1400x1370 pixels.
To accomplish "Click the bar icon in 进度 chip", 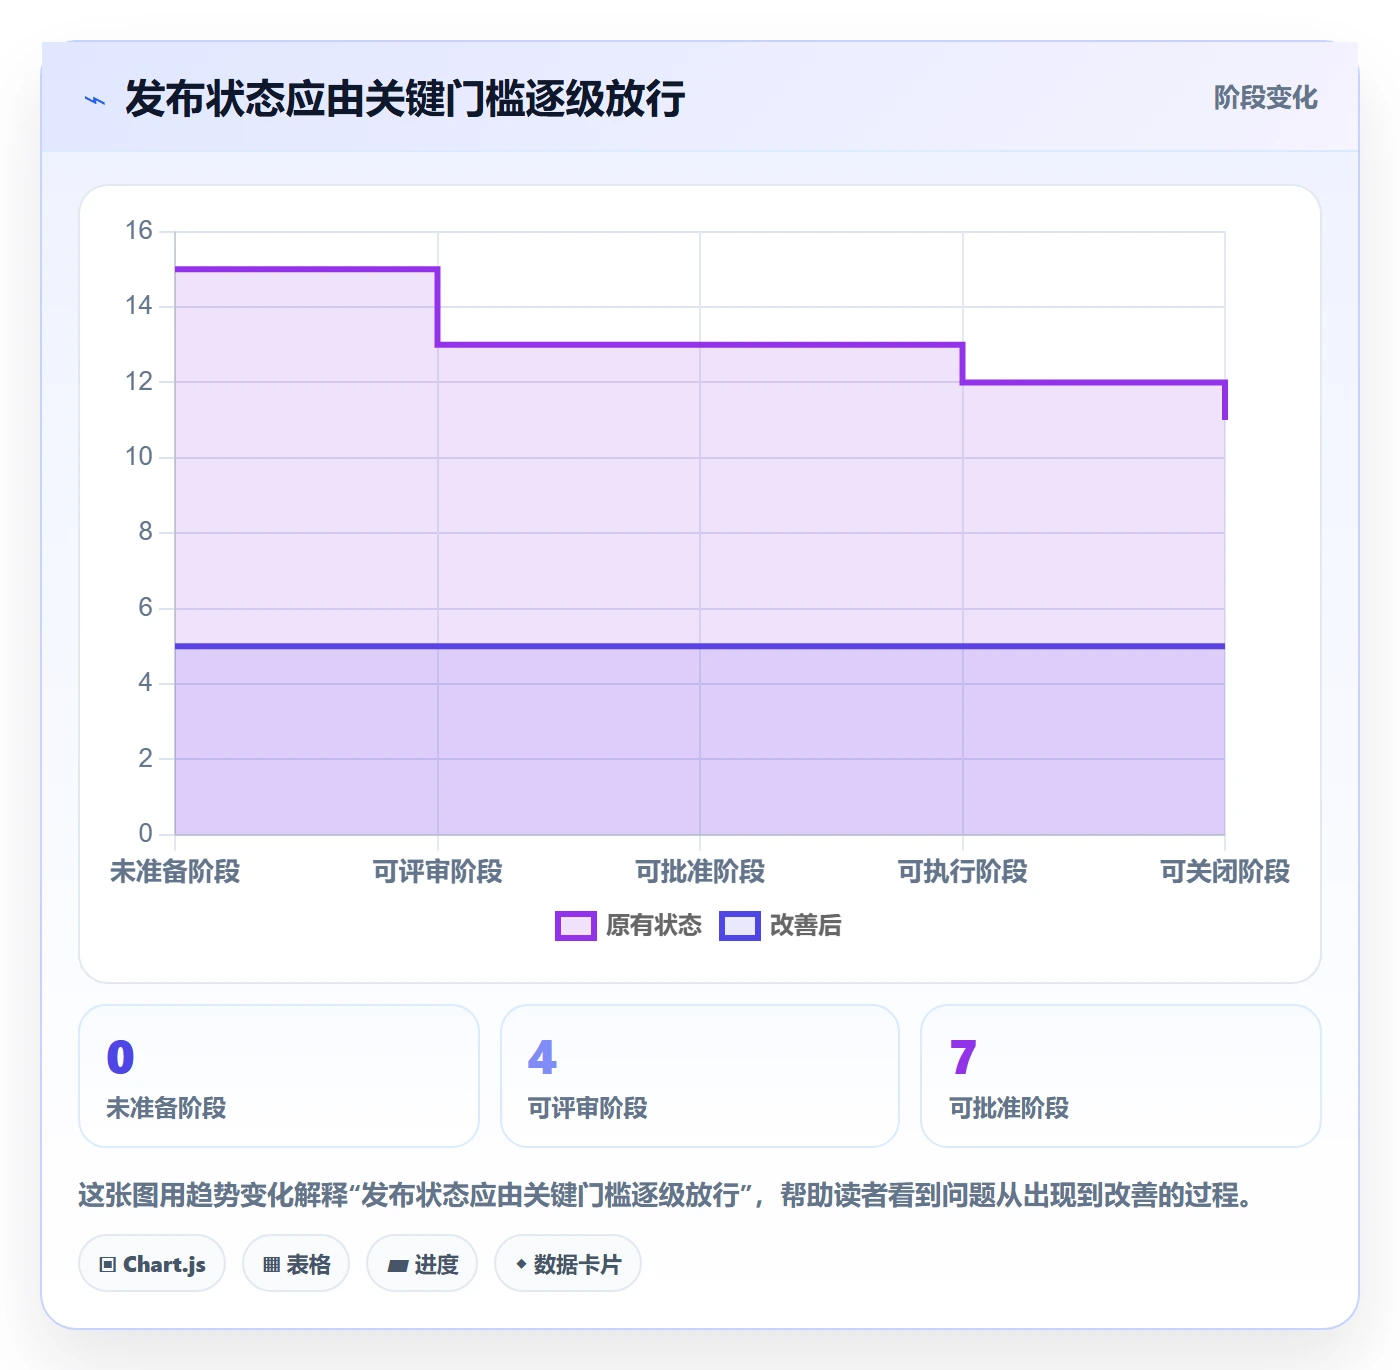I will coord(398,1266).
